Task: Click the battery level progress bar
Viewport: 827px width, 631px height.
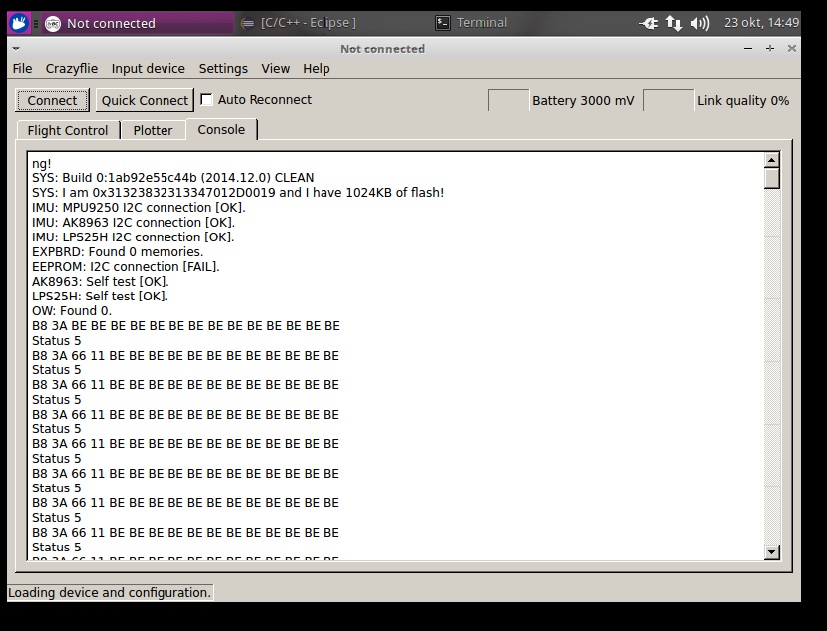Action: [508, 100]
